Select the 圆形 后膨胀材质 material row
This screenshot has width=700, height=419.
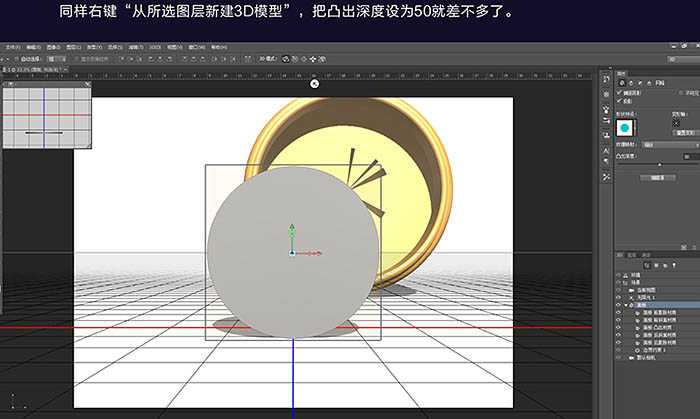(x=657, y=342)
